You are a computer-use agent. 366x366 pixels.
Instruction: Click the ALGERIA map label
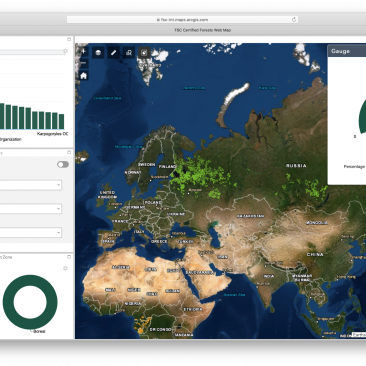(x=121, y=267)
